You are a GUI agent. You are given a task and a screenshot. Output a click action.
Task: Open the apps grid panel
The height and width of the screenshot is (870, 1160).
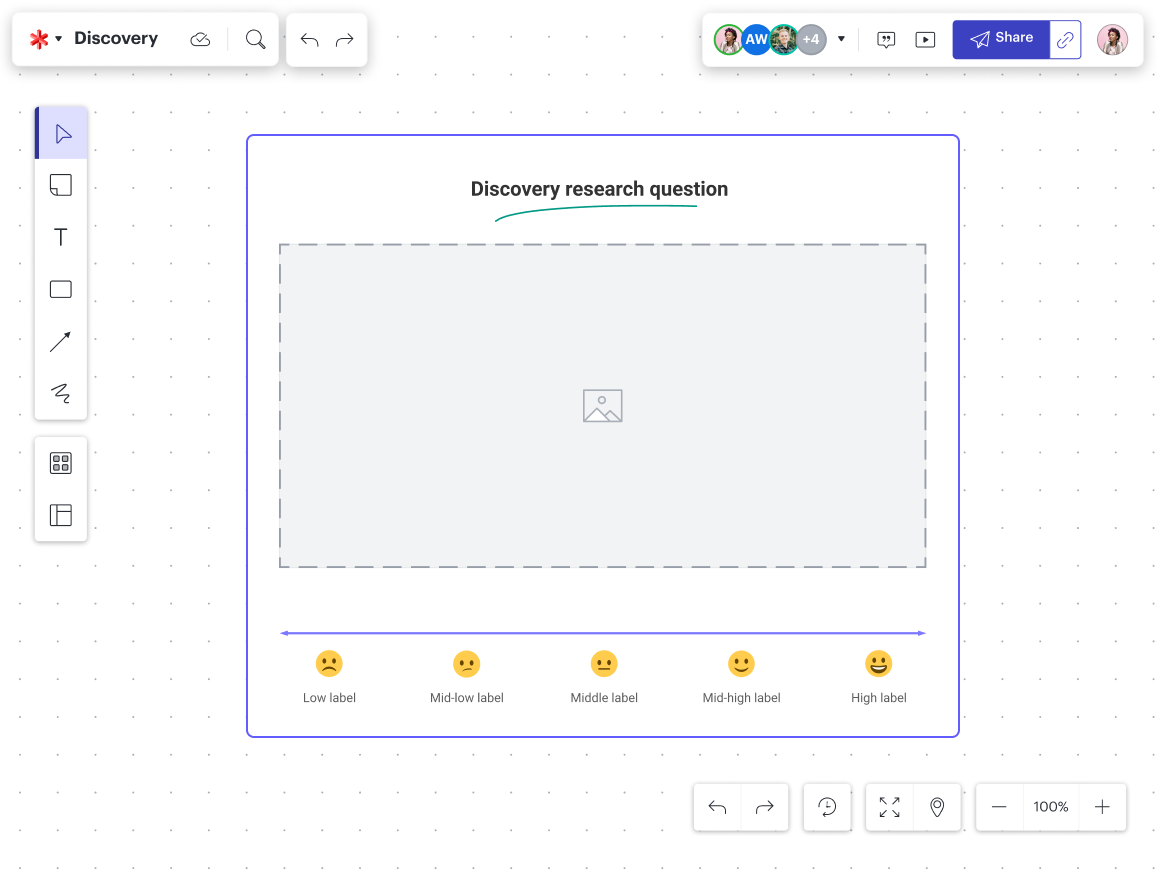tap(61, 463)
